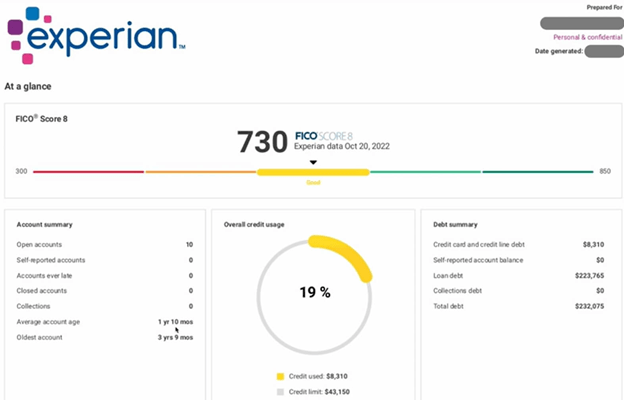Click the "Date generated:" label
This screenshot has width=624, height=400.
tap(559, 51)
